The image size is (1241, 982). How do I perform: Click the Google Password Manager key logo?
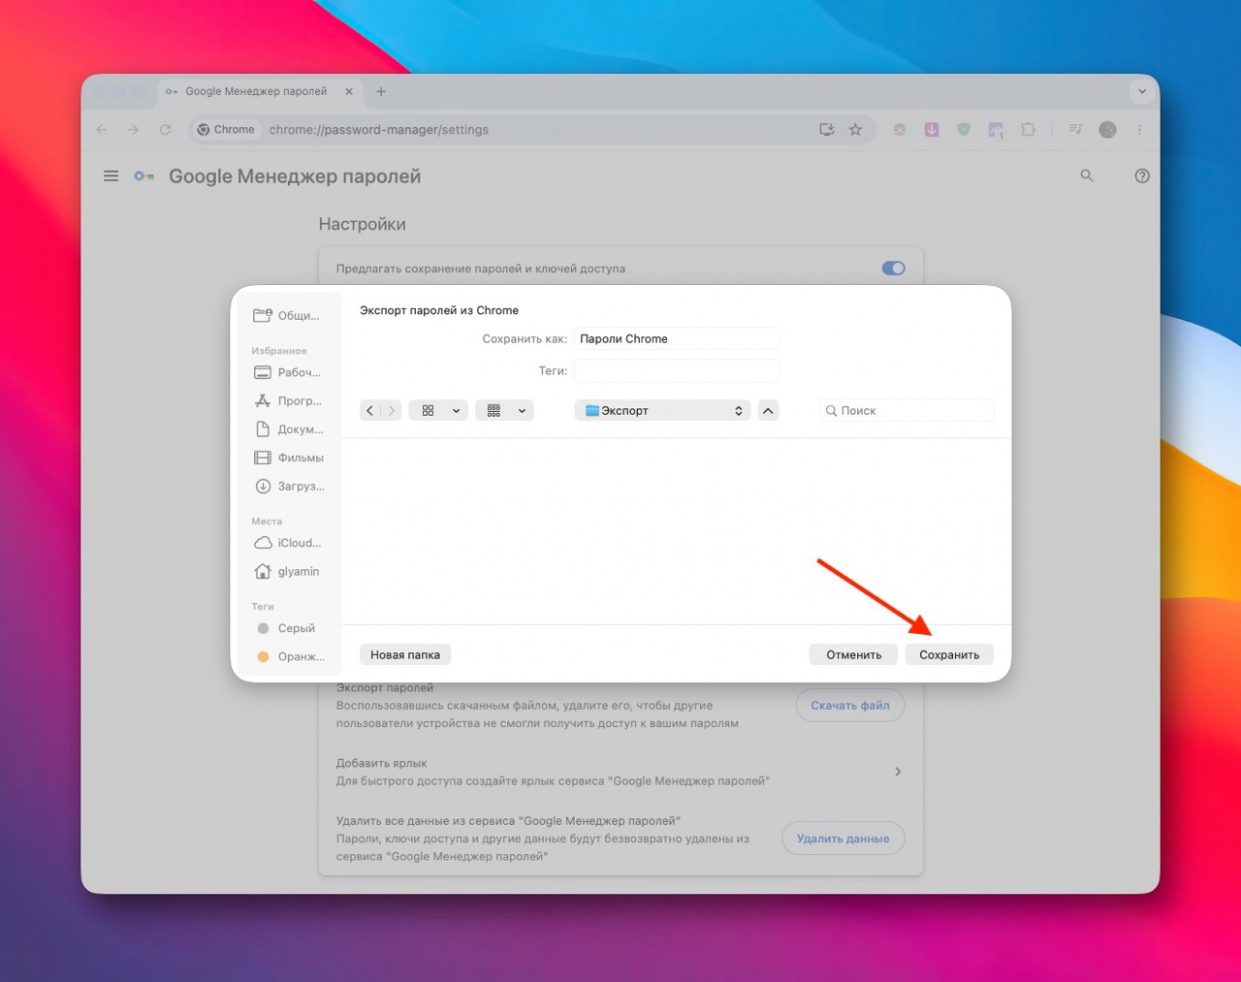click(x=145, y=176)
